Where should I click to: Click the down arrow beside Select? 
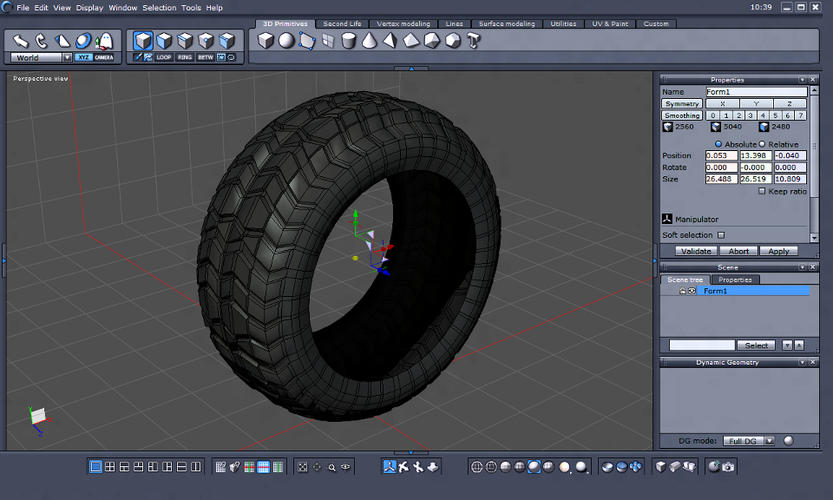pyautogui.click(x=787, y=345)
